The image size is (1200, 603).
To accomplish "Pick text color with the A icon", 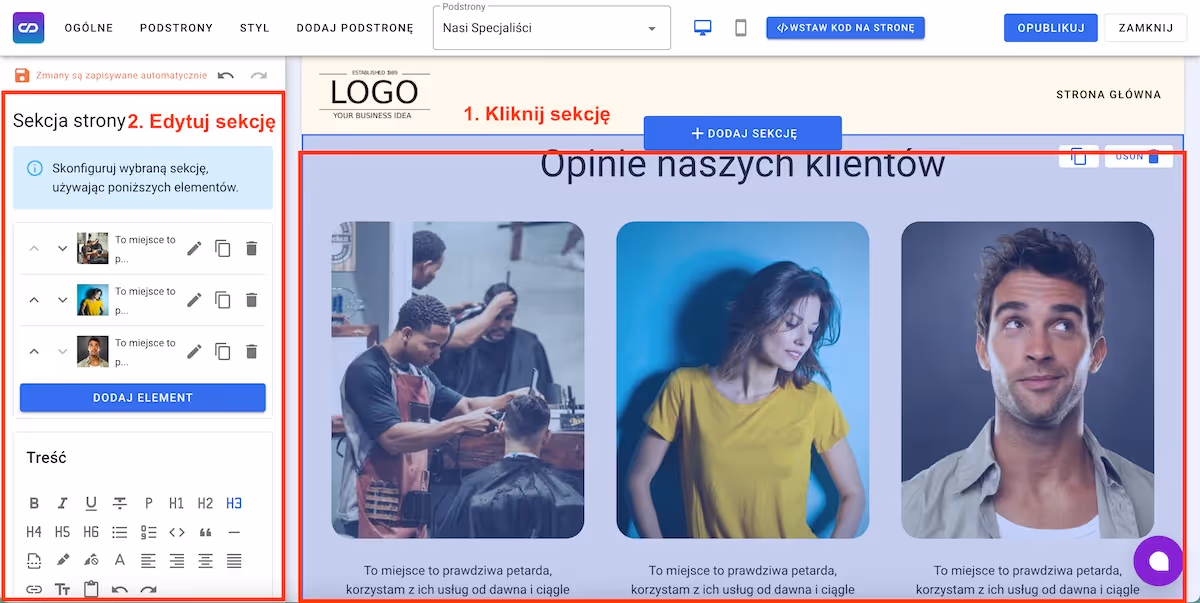I will [120, 560].
